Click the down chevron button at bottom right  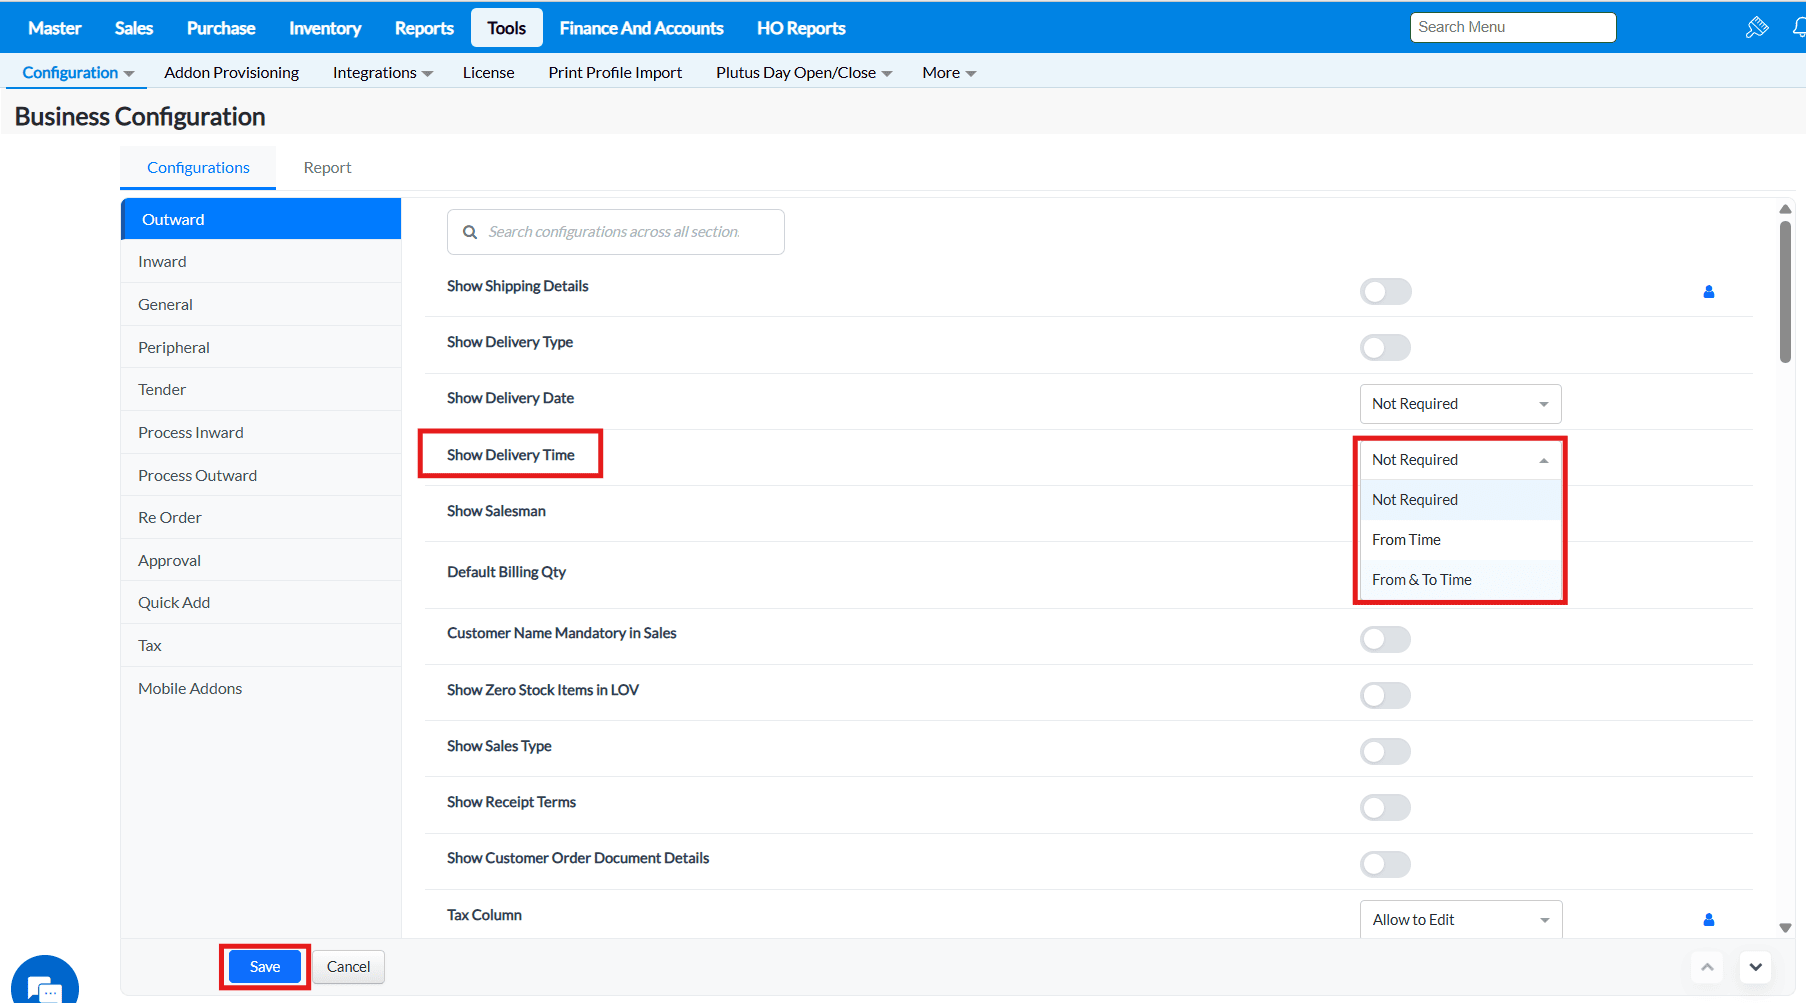(1756, 967)
